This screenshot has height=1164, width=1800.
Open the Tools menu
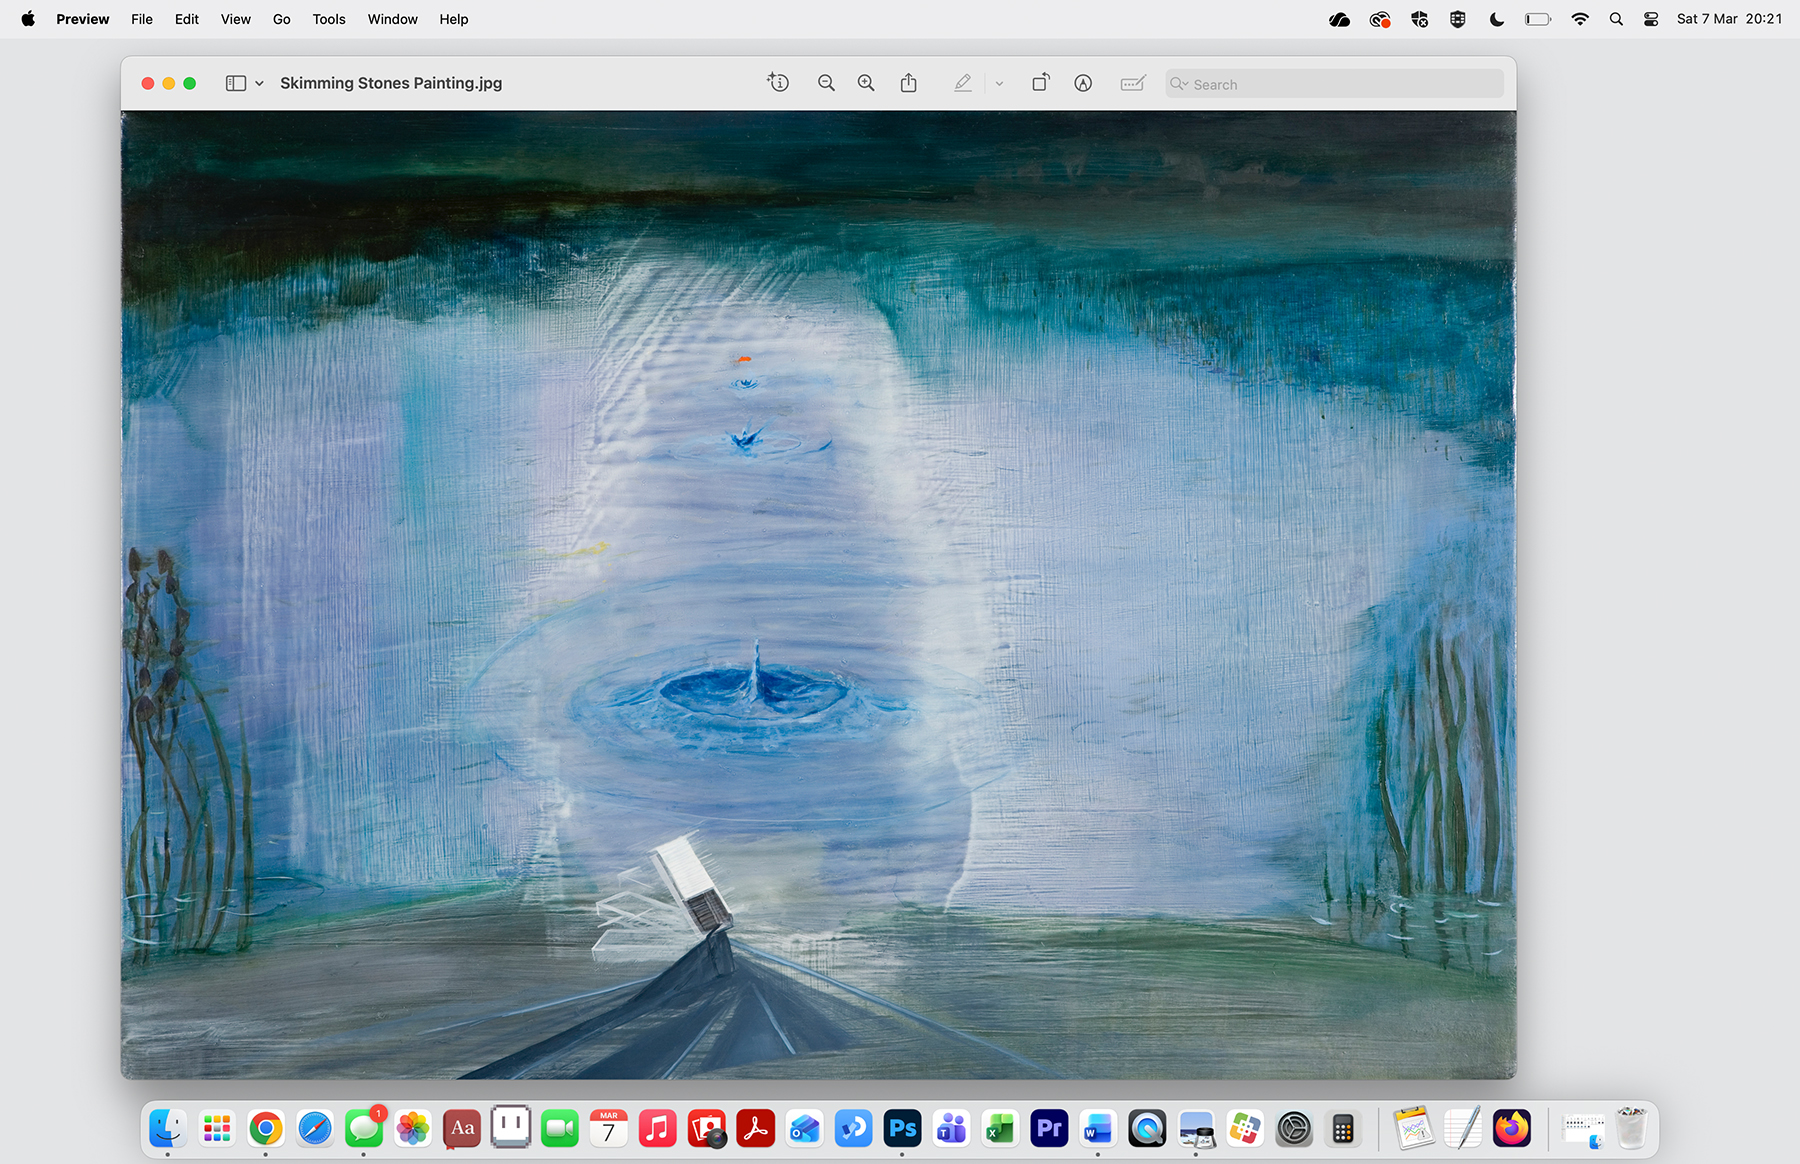pos(328,19)
